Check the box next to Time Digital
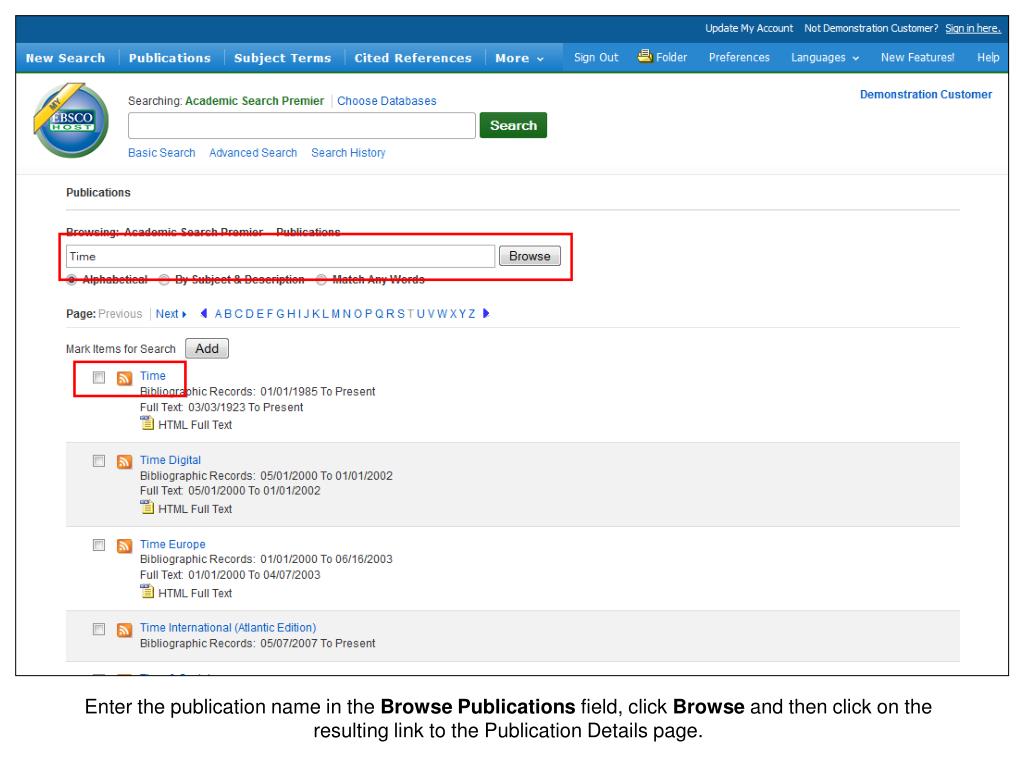Viewport: 1024px width, 768px height. tap(99, 461)
